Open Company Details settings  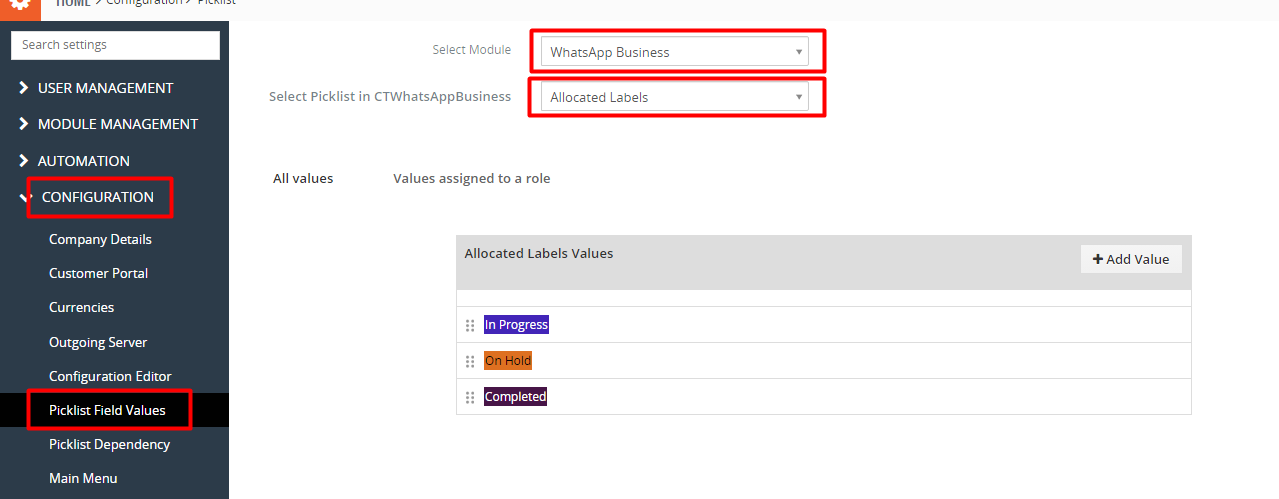[x=100, y=239]
